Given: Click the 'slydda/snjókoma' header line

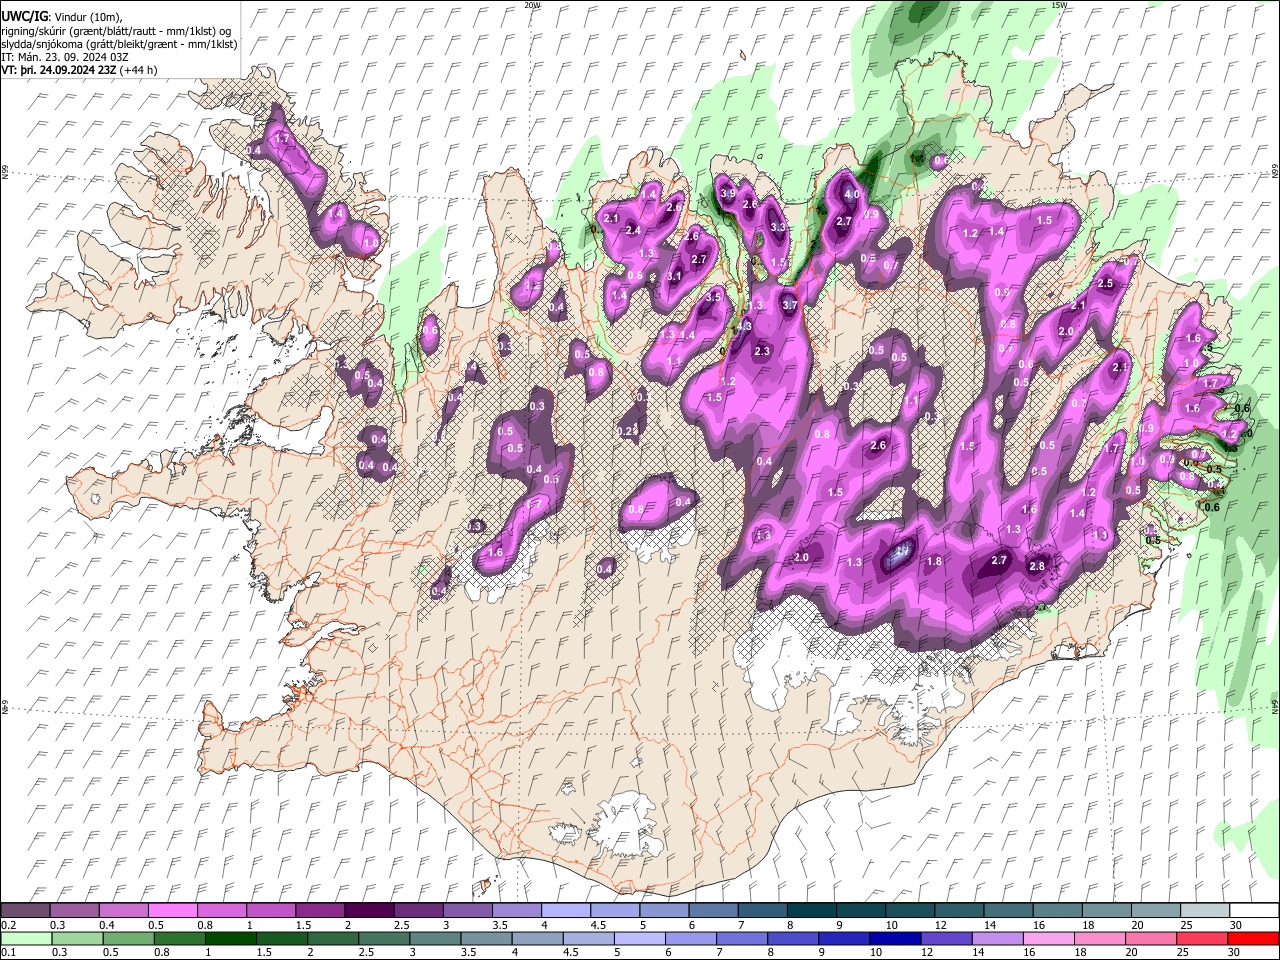Looking at the screenshot, I should [119, 45].
